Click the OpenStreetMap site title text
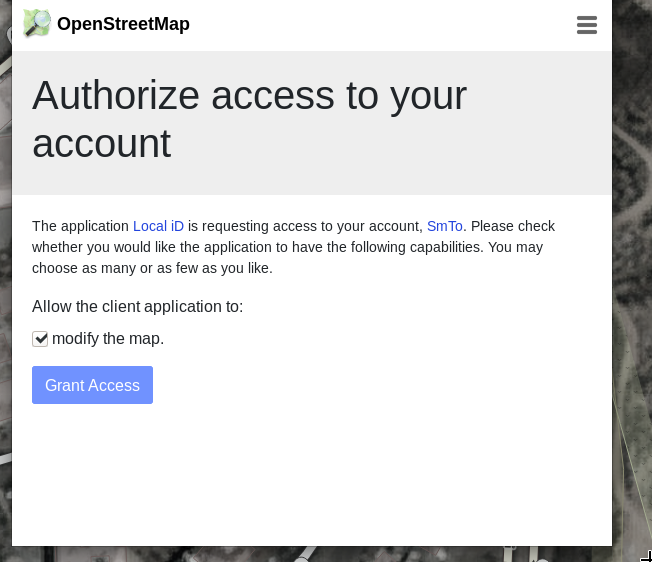Screen dimensions: 652x562 123,24
